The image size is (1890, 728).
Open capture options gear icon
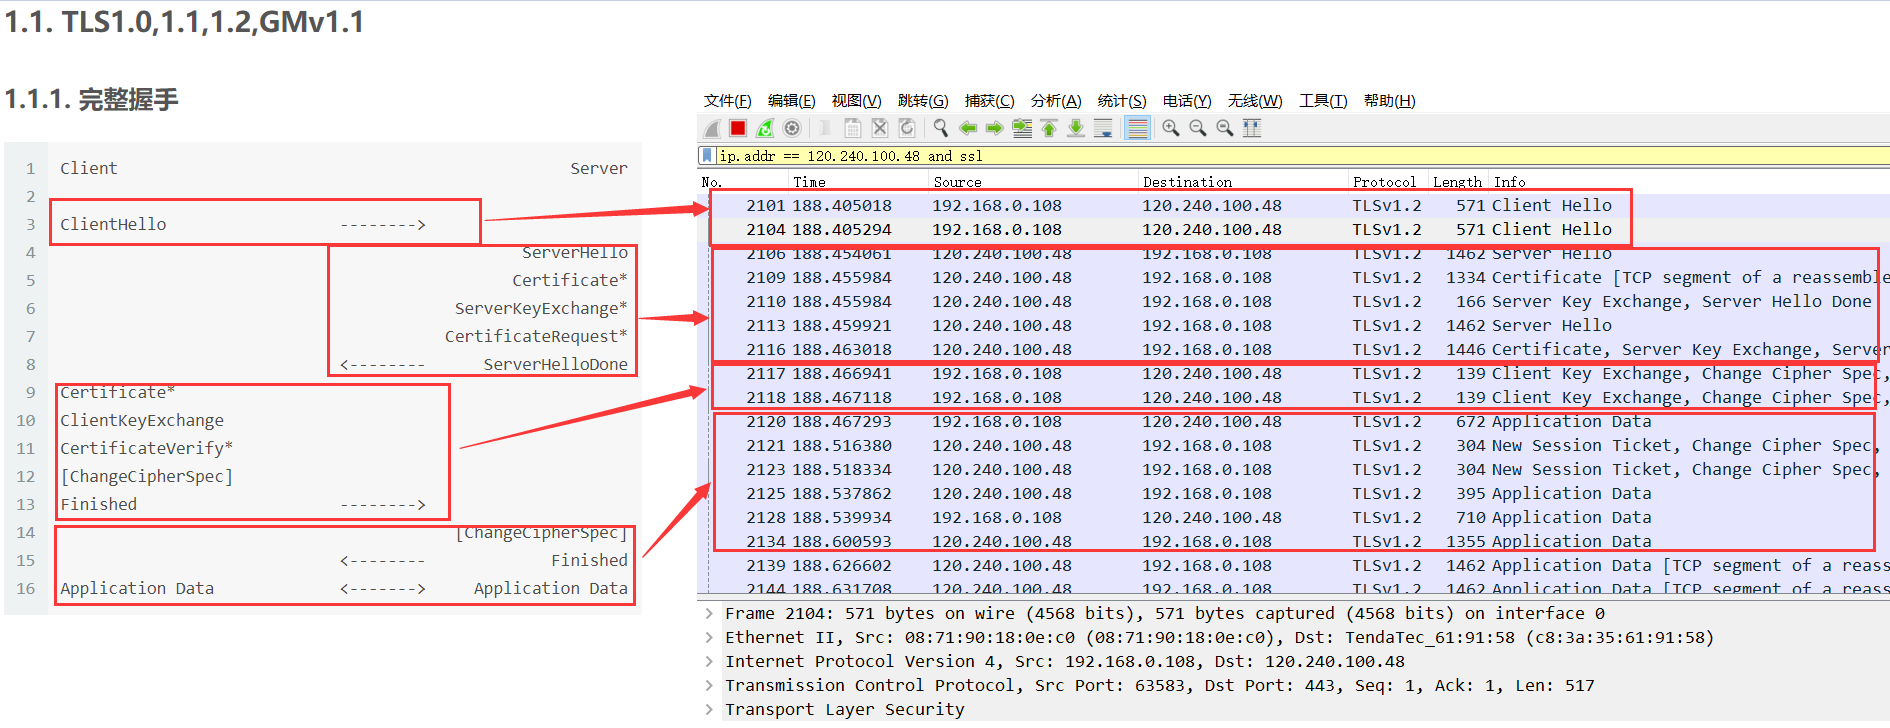tap(792, 128)
